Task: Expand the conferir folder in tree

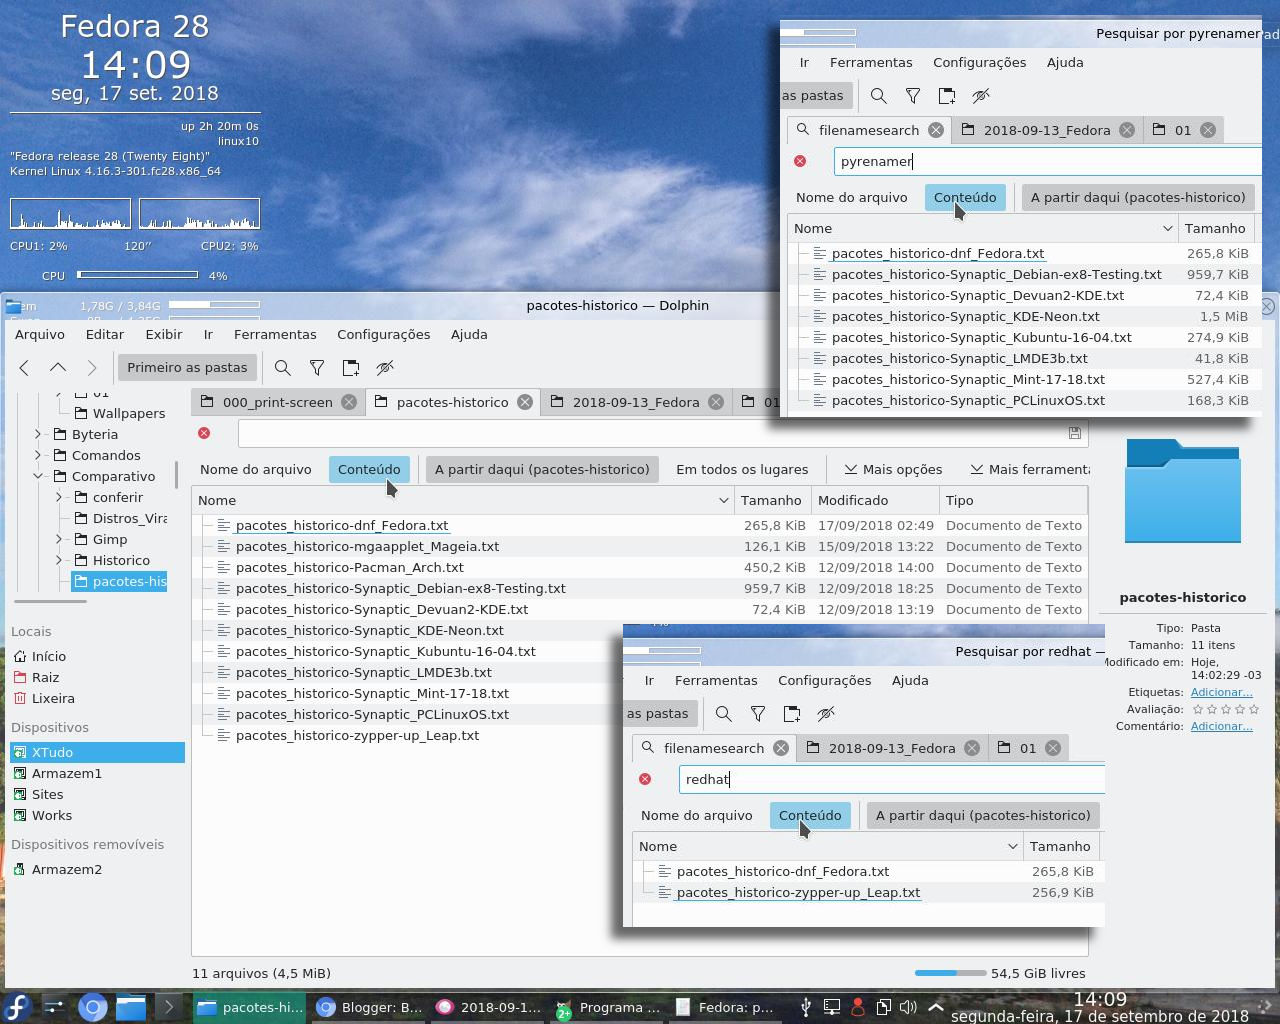Action: pos(59,497)
